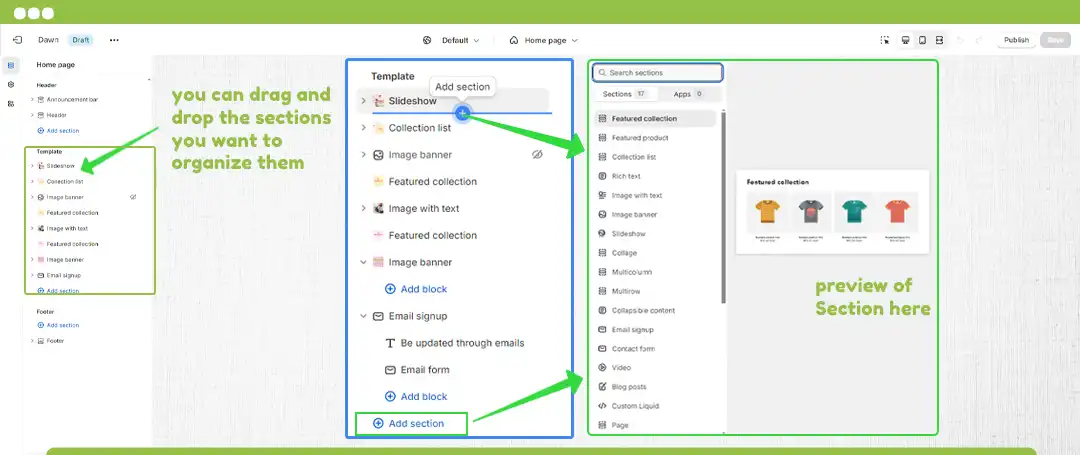Switch to desktop preview icon
Image resolution: width=1080 pixels, height=455 pixels.
905,40
